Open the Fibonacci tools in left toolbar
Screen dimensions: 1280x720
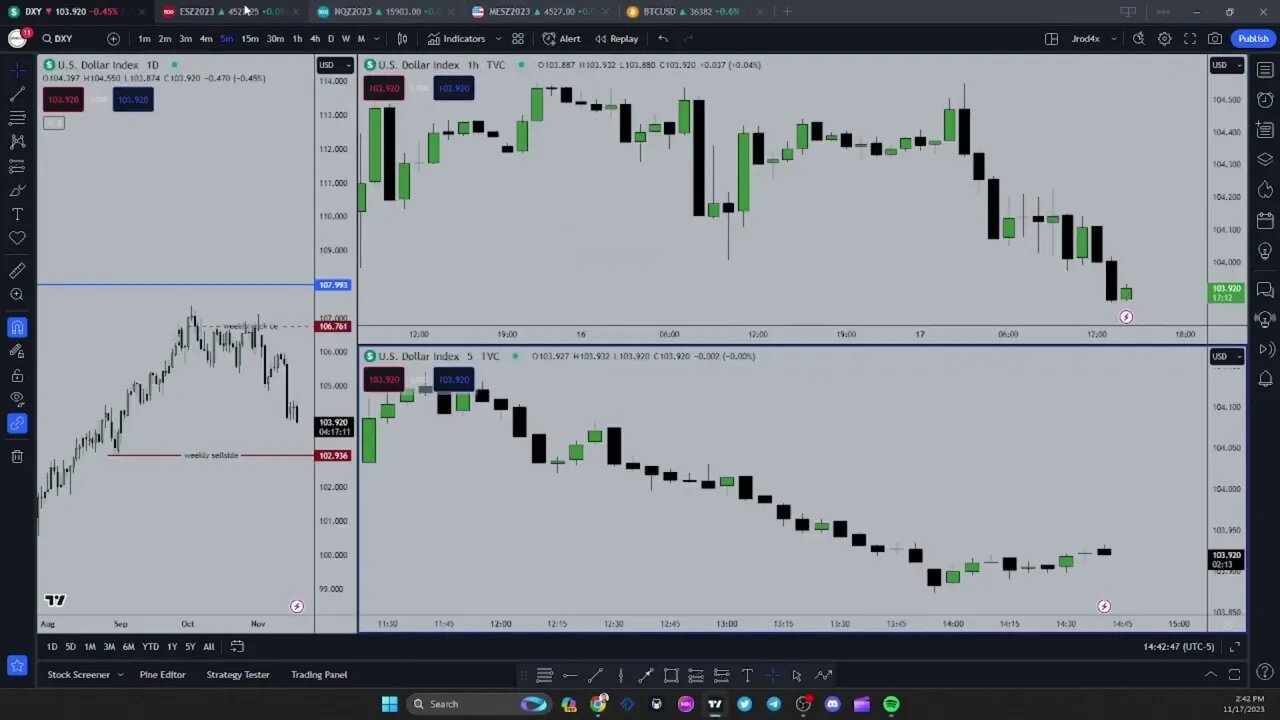click(17, 117)
